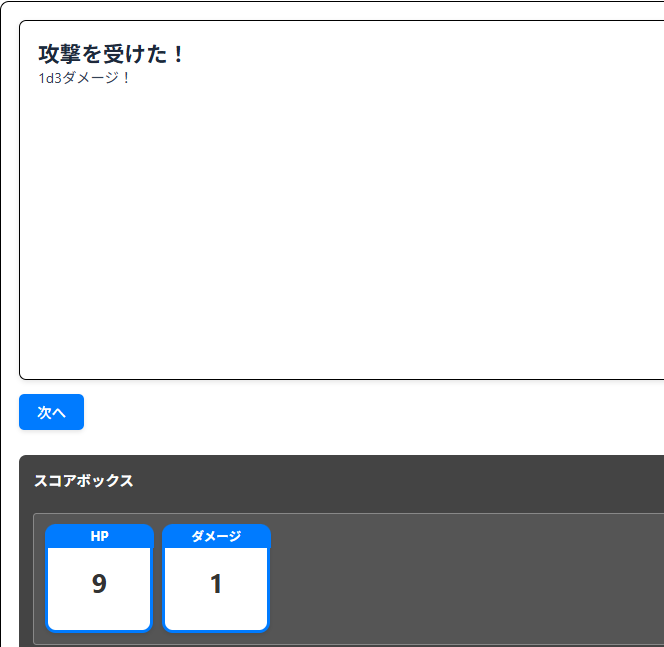Screen dimensions: 664x647
Task: Select the HP label on the score card
Action: [99, 536]
